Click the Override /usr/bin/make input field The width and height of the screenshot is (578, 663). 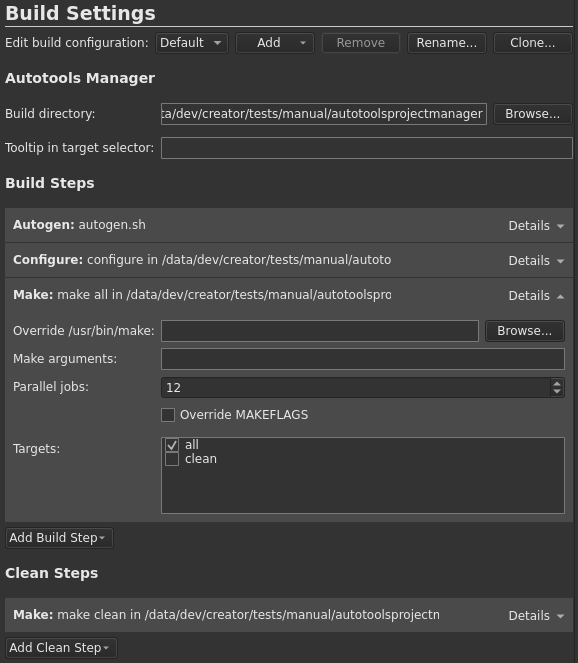tap(320, 331)
